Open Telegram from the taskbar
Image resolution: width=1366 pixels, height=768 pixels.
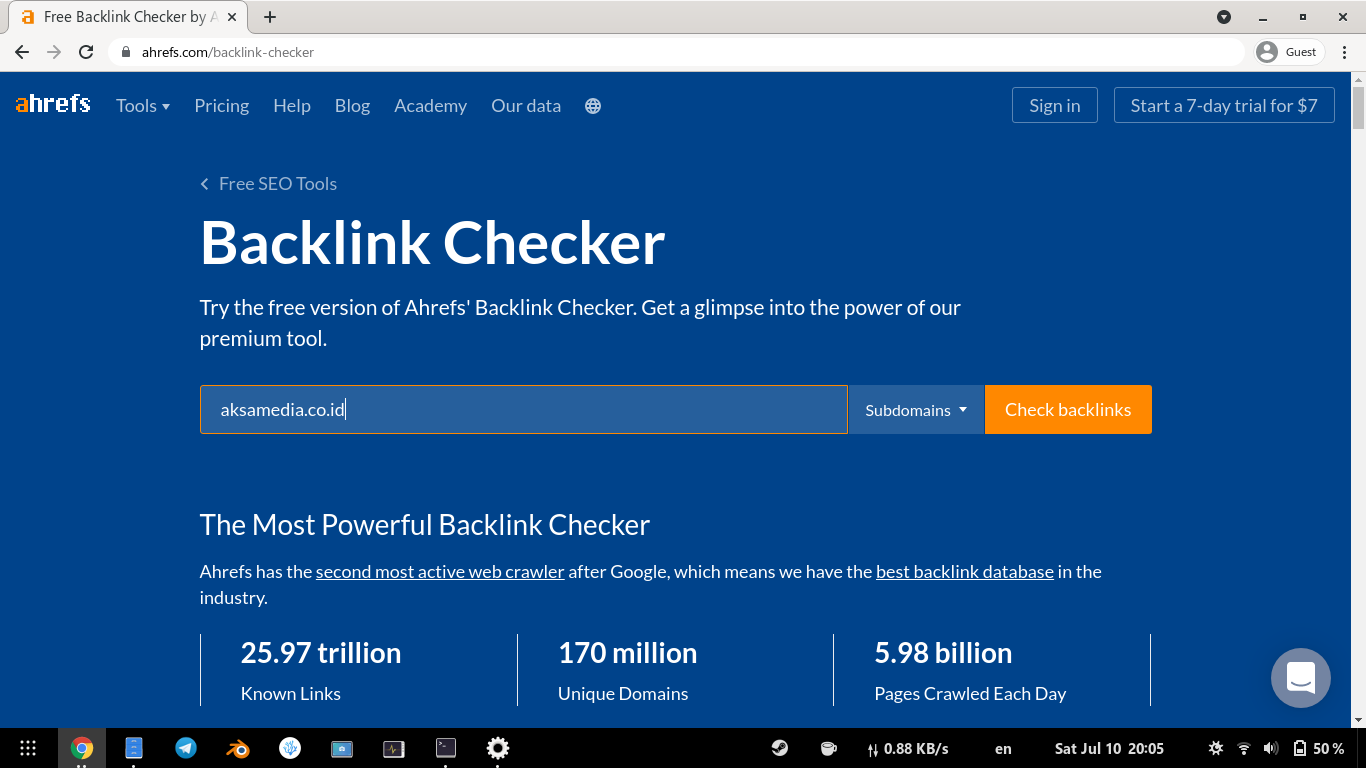[x=185, y=748]
